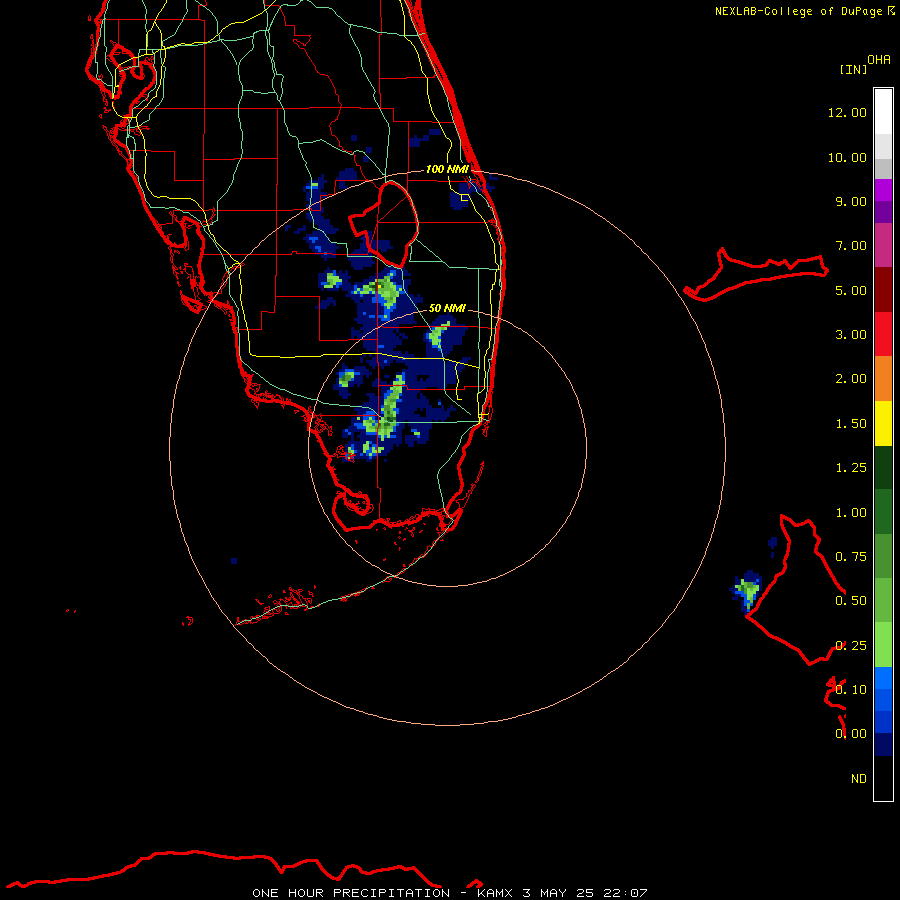This screenshot has width=900, height=900.
Task: Select the 7.00 legend value
Action: pyautogui.click(x=851, y=246)
